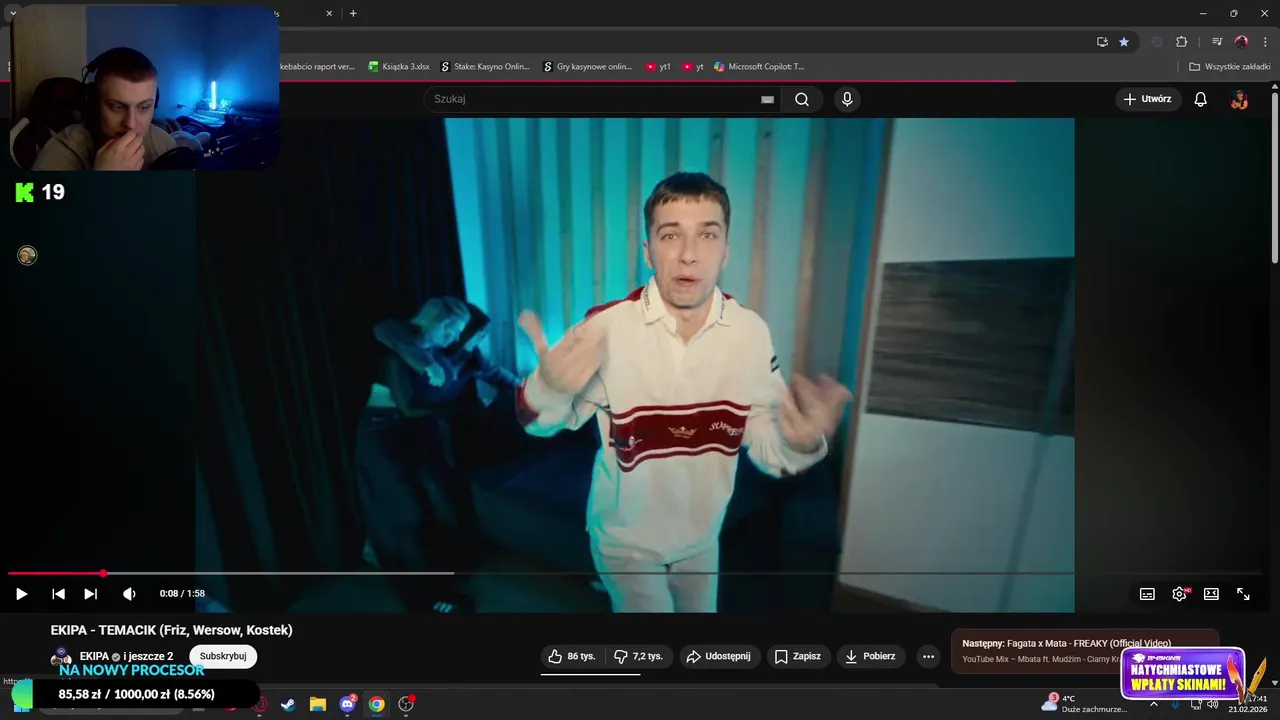Click Natychmiastowe wpłaty skinami banner
This screenshot has width=1280, height=720.
coord(1182,674)
